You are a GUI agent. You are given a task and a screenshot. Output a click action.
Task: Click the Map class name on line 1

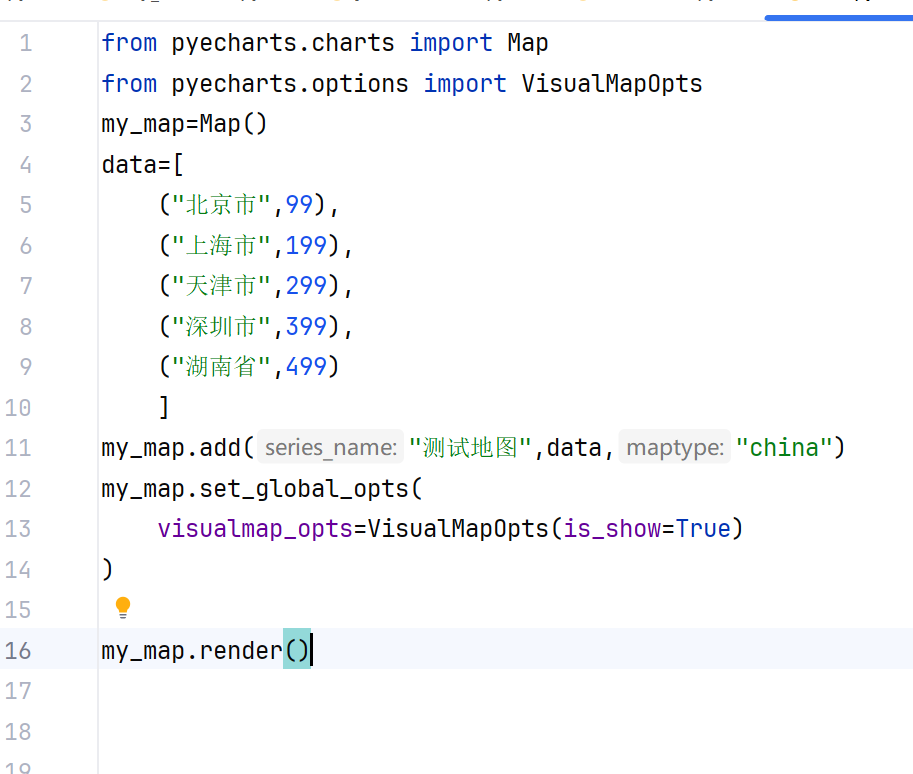point(528,43)
